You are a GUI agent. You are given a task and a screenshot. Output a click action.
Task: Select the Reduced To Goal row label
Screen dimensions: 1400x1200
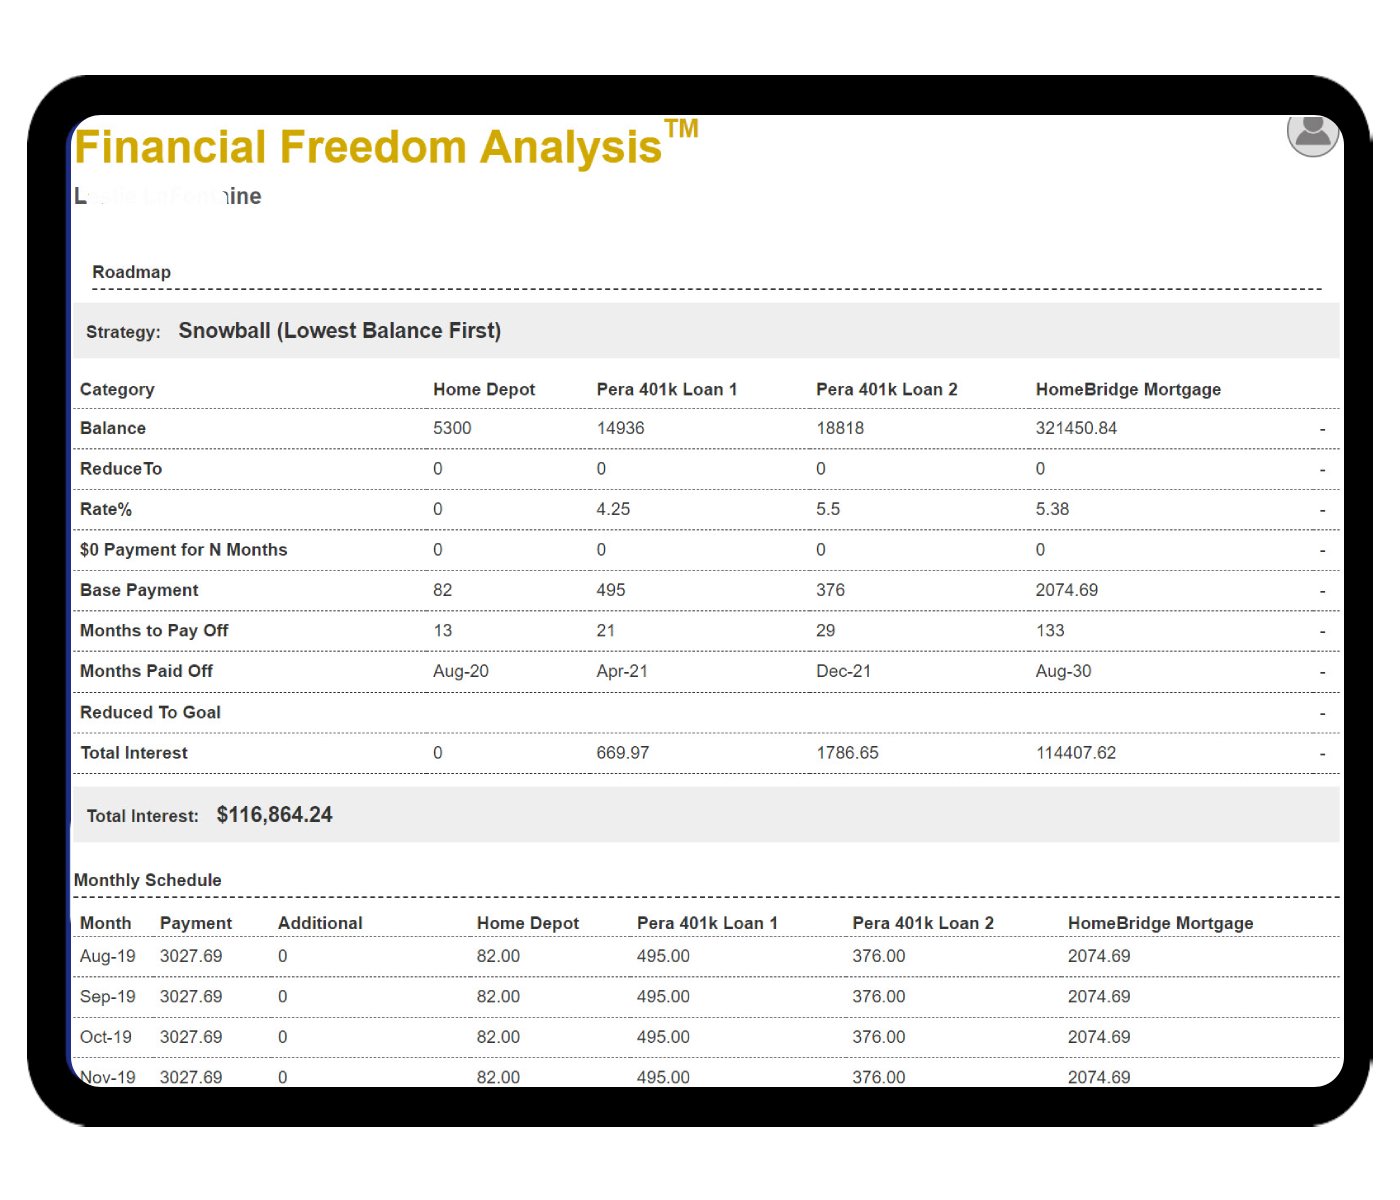(150, 712)
